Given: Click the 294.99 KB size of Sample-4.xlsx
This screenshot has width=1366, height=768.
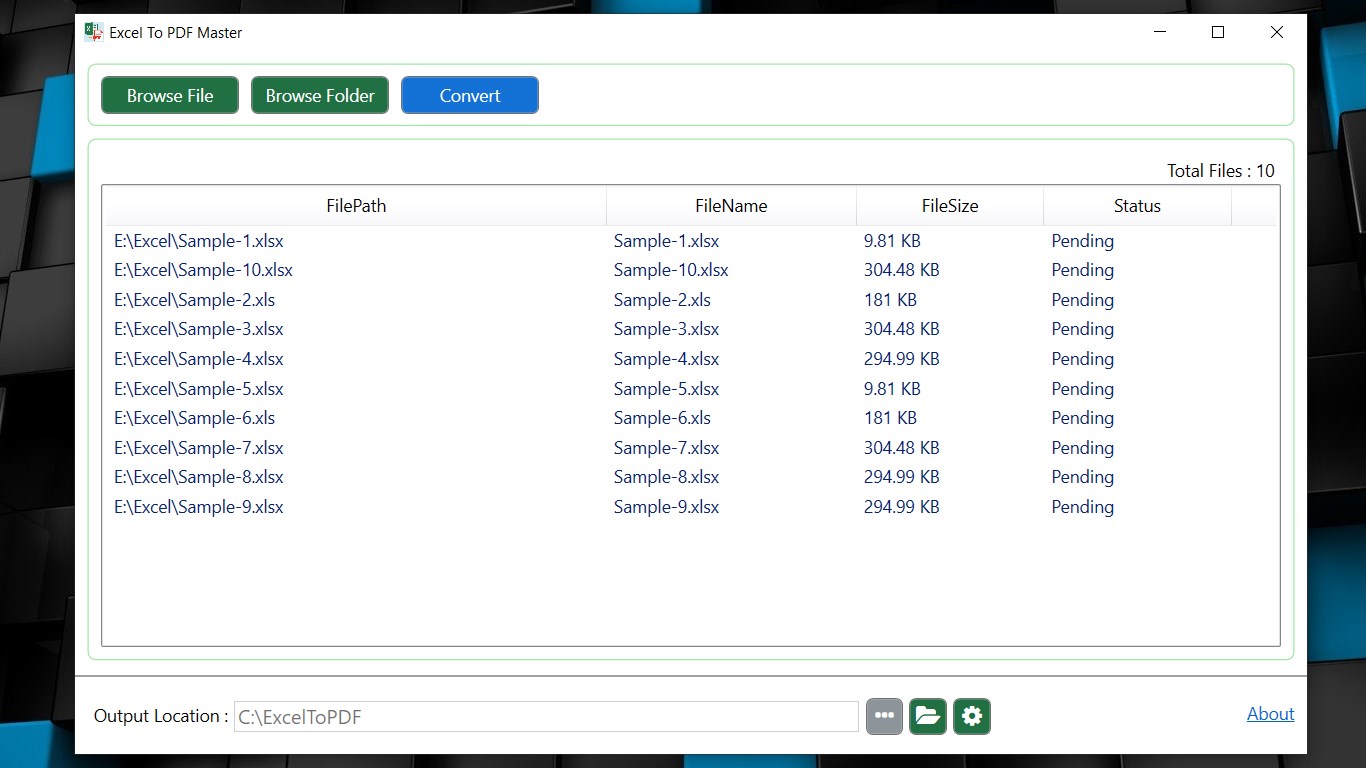Looking at the screenshot, I should click(902, 359).
